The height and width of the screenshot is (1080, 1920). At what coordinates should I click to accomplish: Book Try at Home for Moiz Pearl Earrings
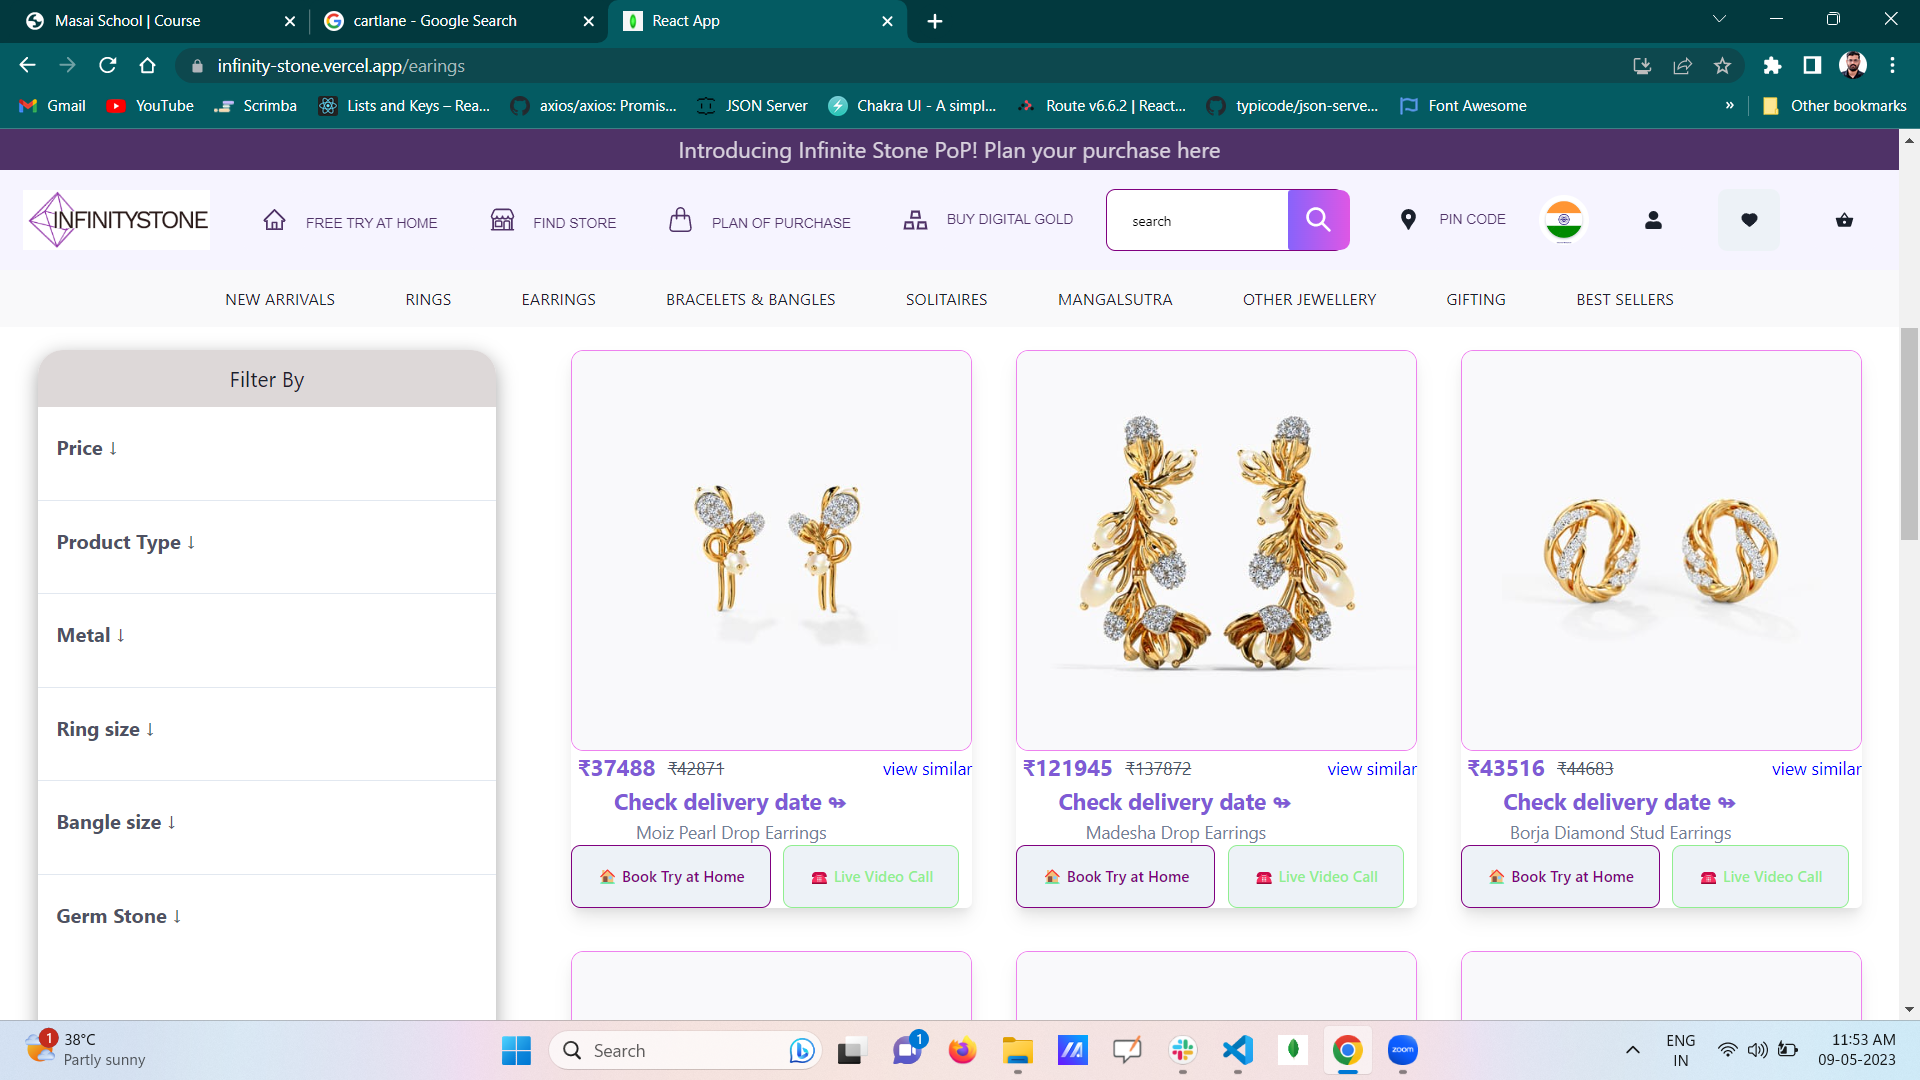[x=671, y=877]
